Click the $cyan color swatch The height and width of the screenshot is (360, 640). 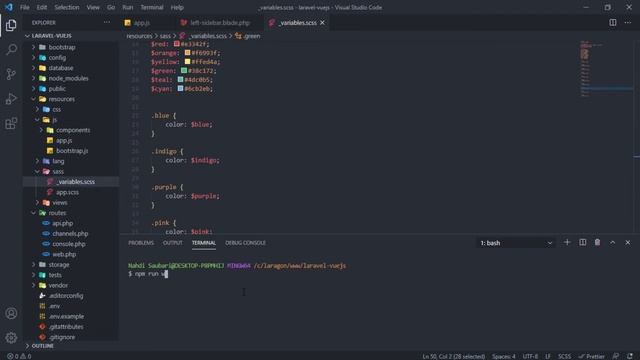coord(180,89)
